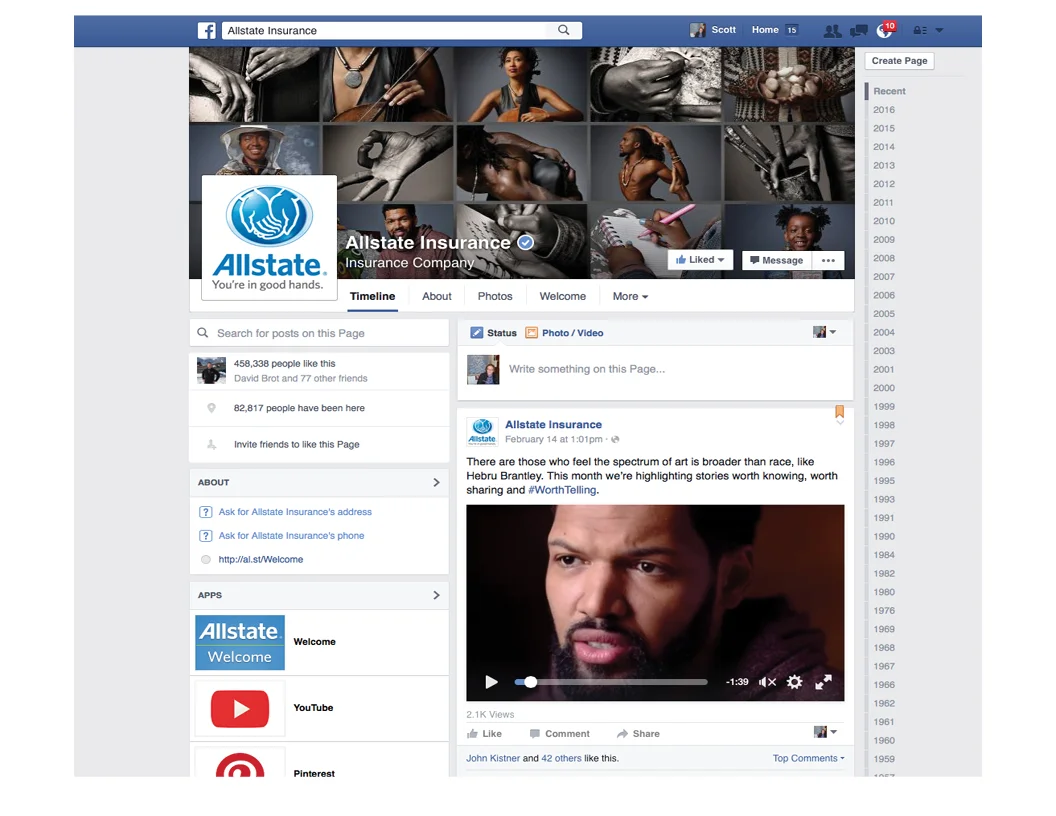The image size is (1056, 816).
Task: Click Search for posts on this Page field
Action: click(319, 333)
